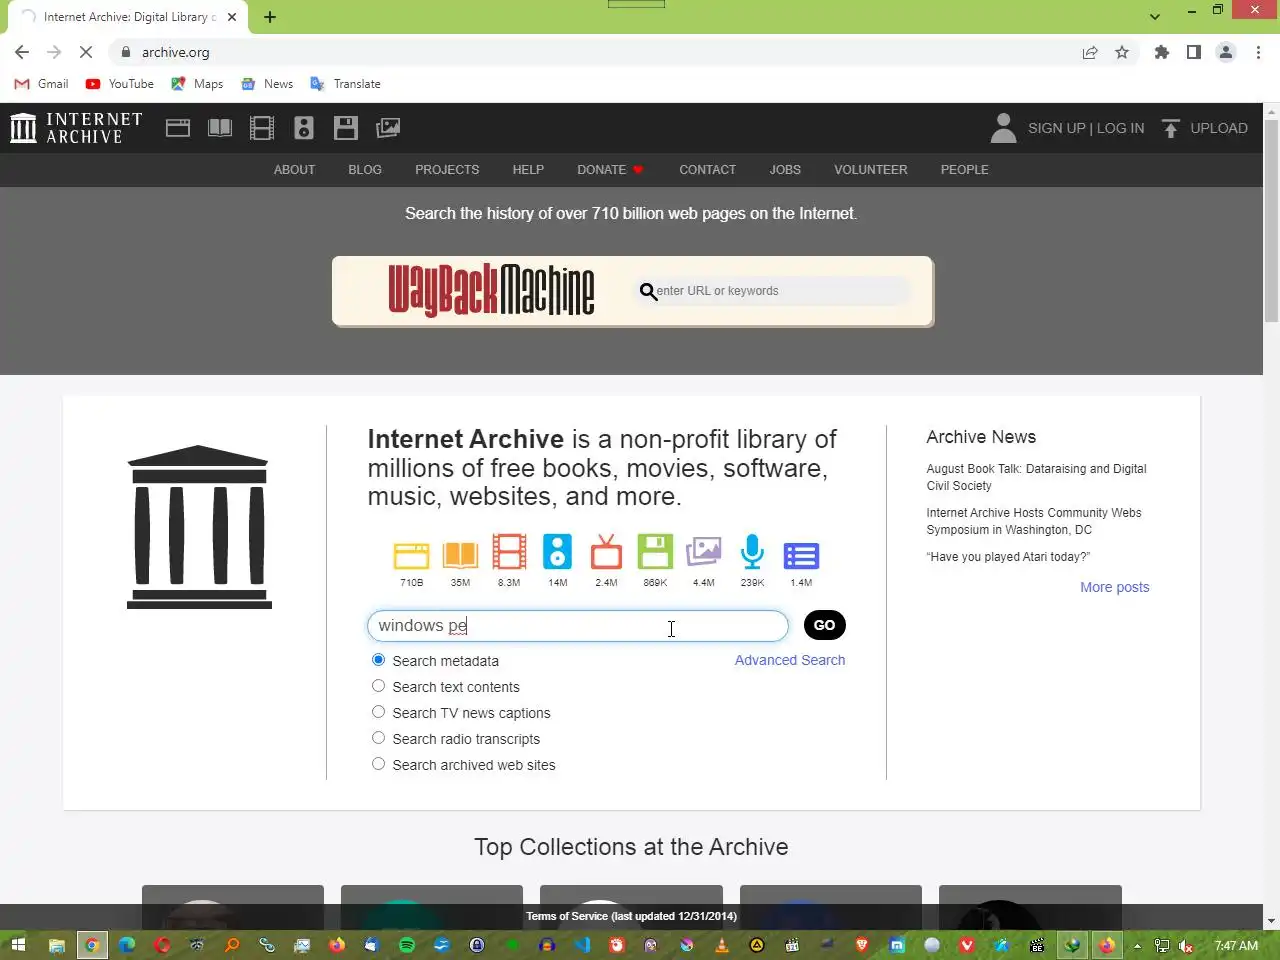The image size is (1280, 960).
Task: Click the Wayback Machine logo
Action: point(491,291)
